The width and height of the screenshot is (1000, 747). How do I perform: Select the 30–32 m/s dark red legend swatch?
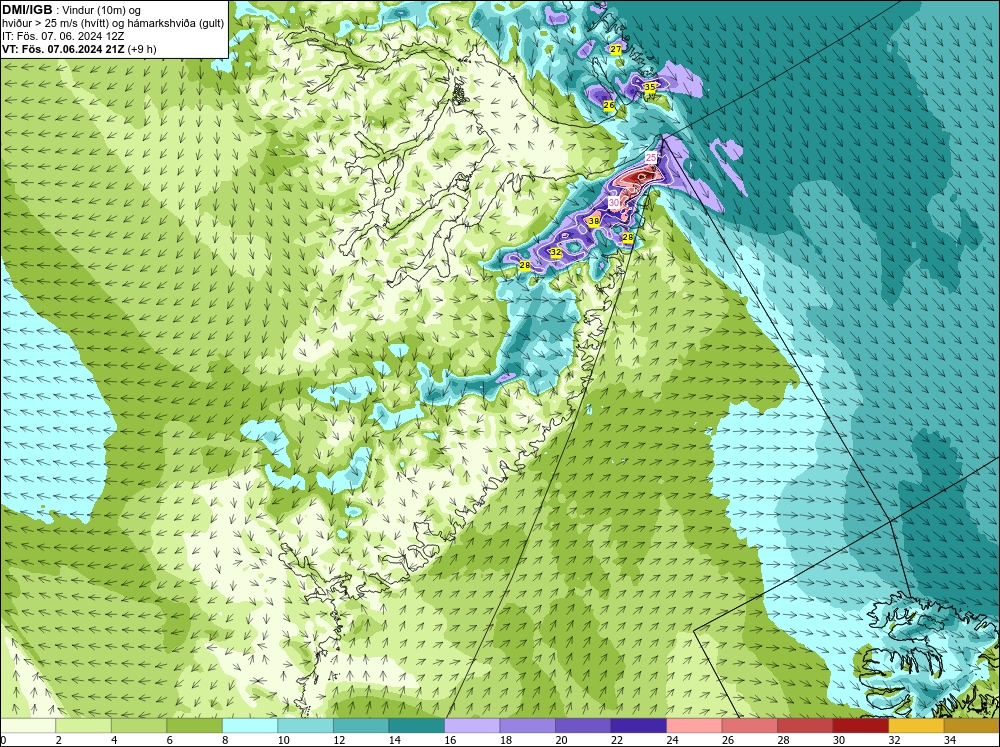[860, 725]
